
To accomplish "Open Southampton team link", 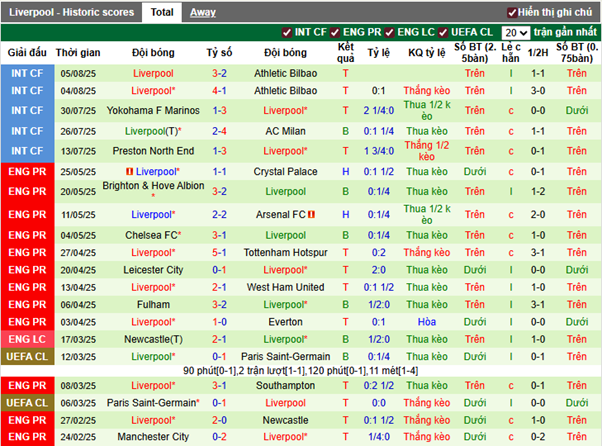I will coord(285,386).
